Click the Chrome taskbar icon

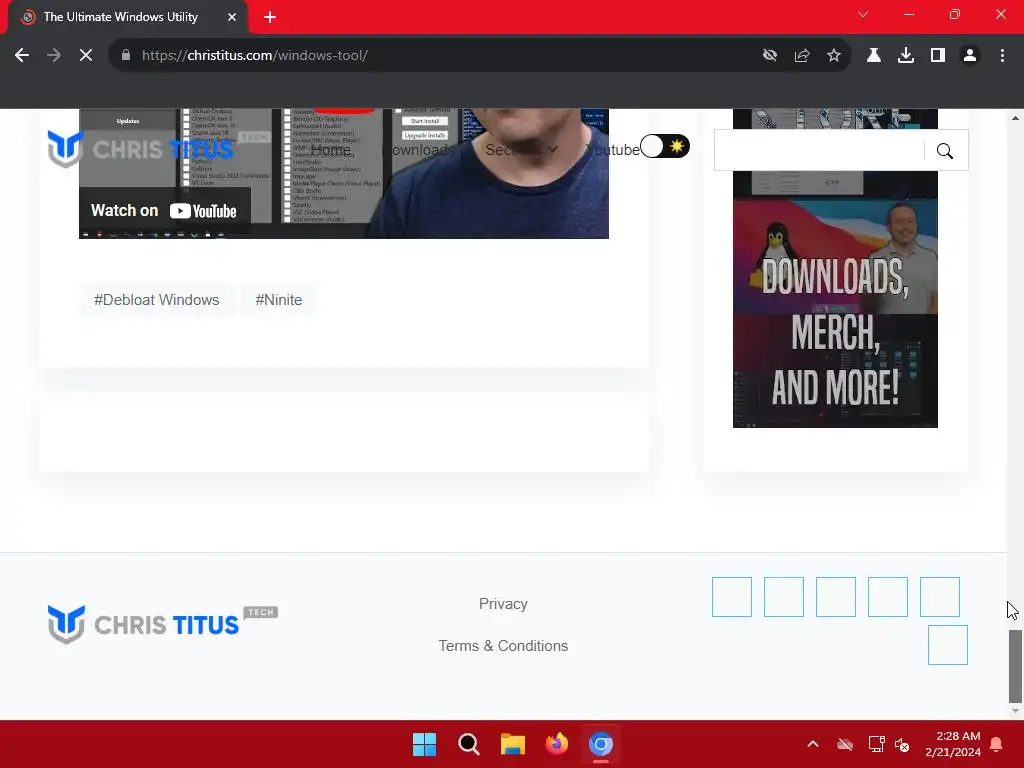point(601,744)
